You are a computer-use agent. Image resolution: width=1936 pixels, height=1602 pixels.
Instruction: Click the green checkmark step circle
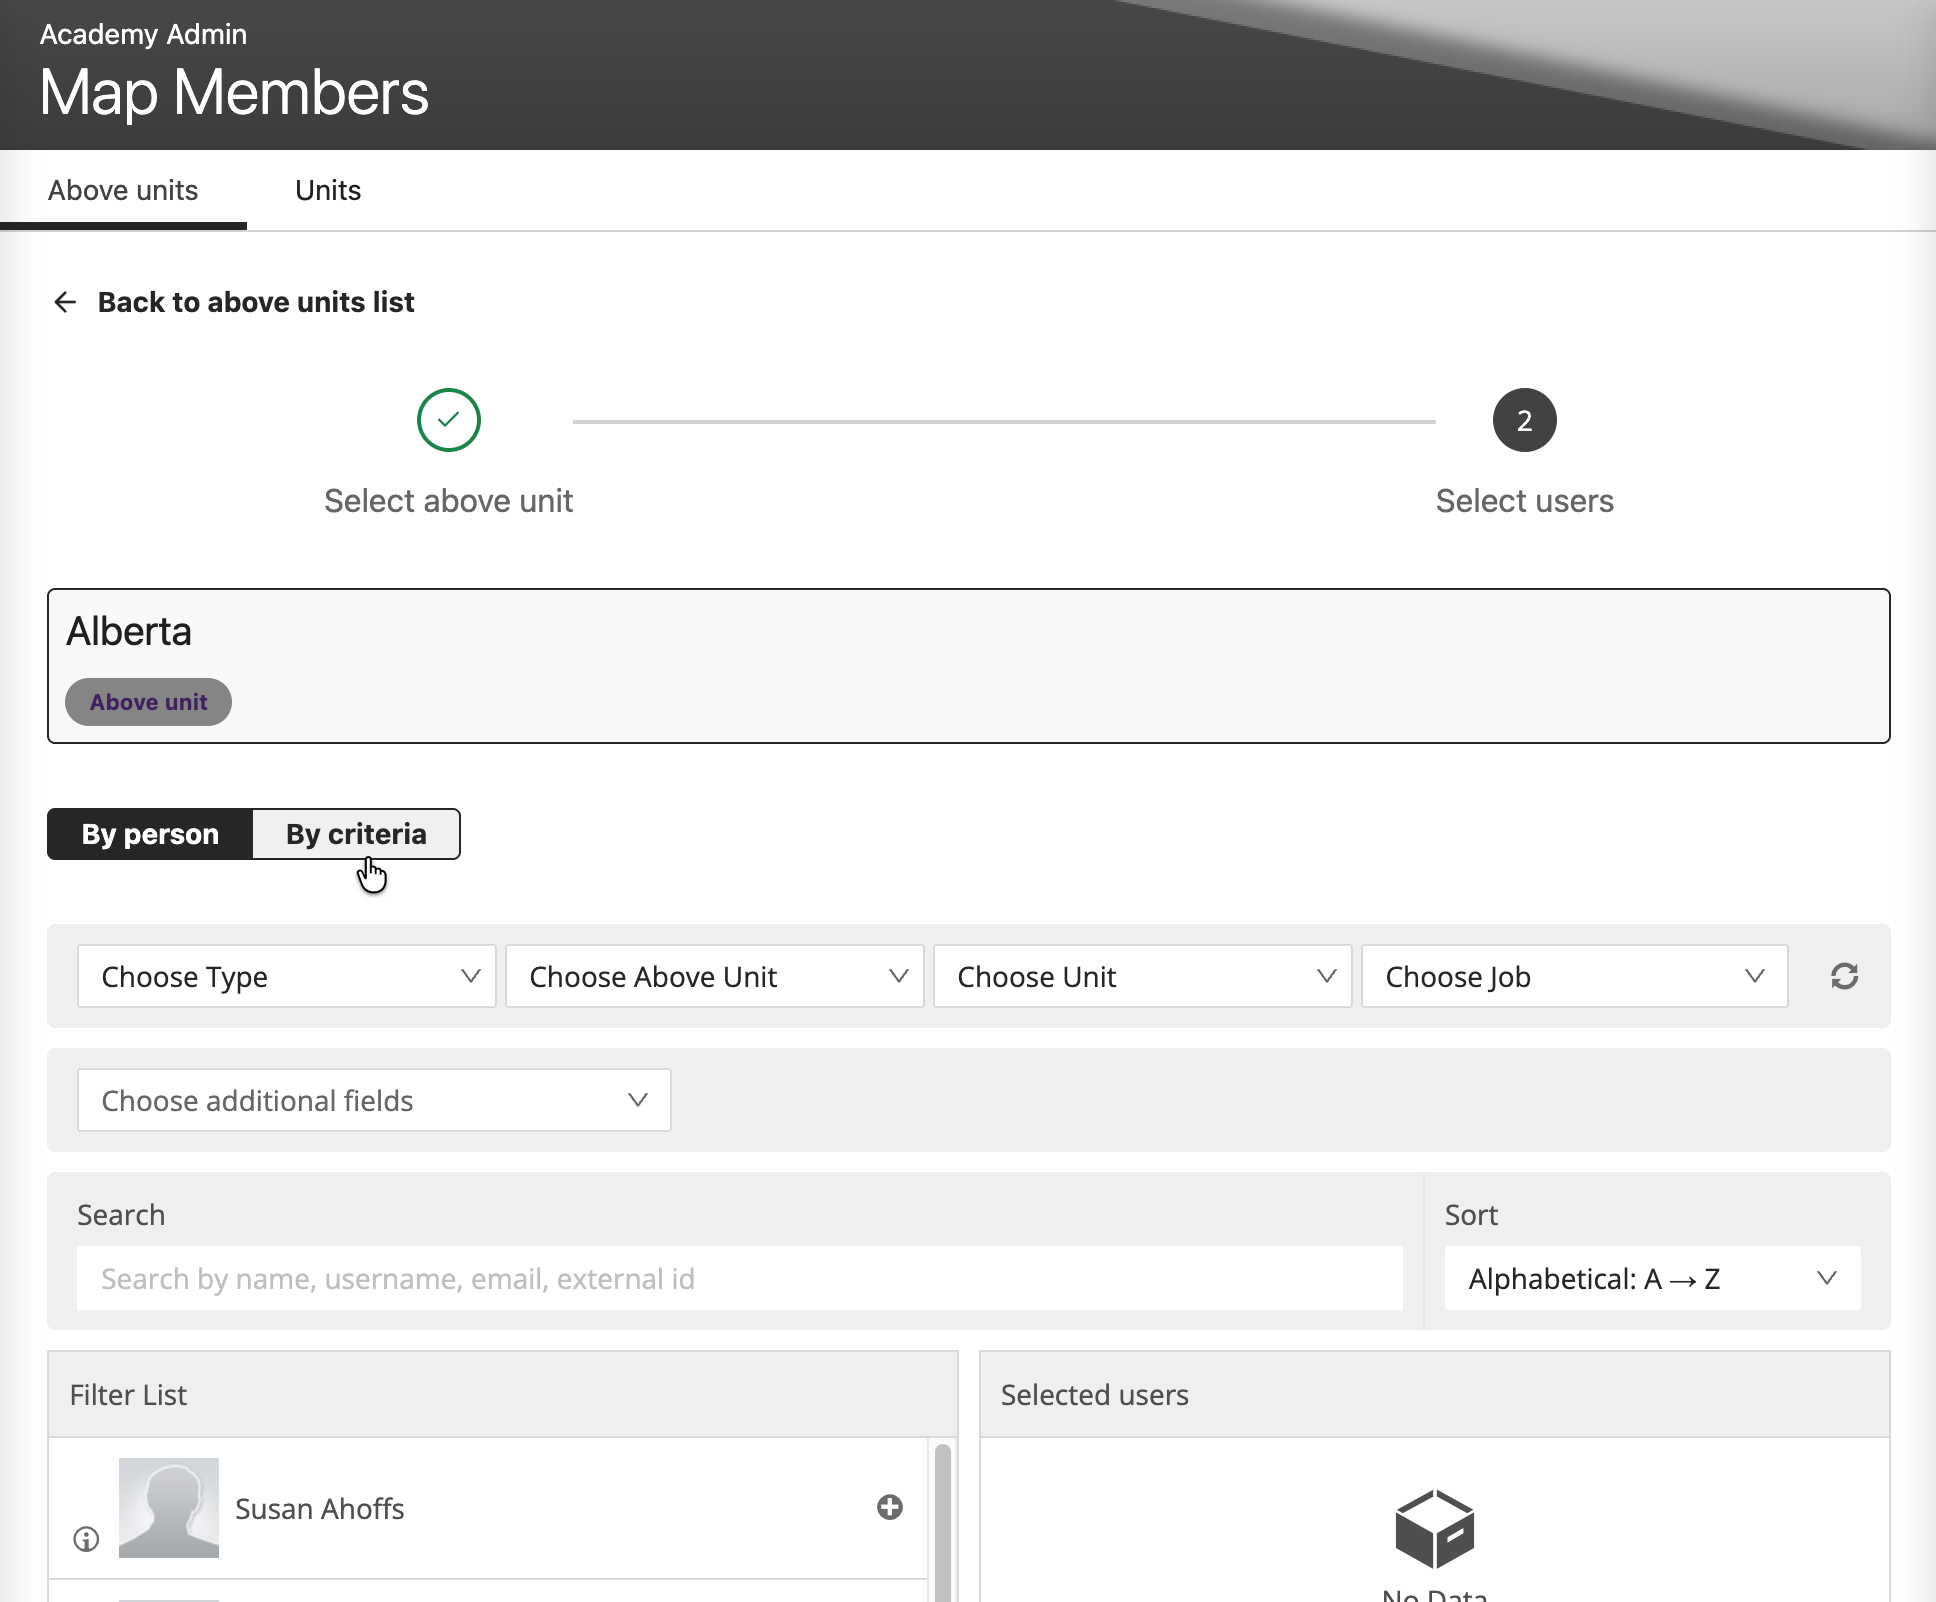(x=448, y=420)
